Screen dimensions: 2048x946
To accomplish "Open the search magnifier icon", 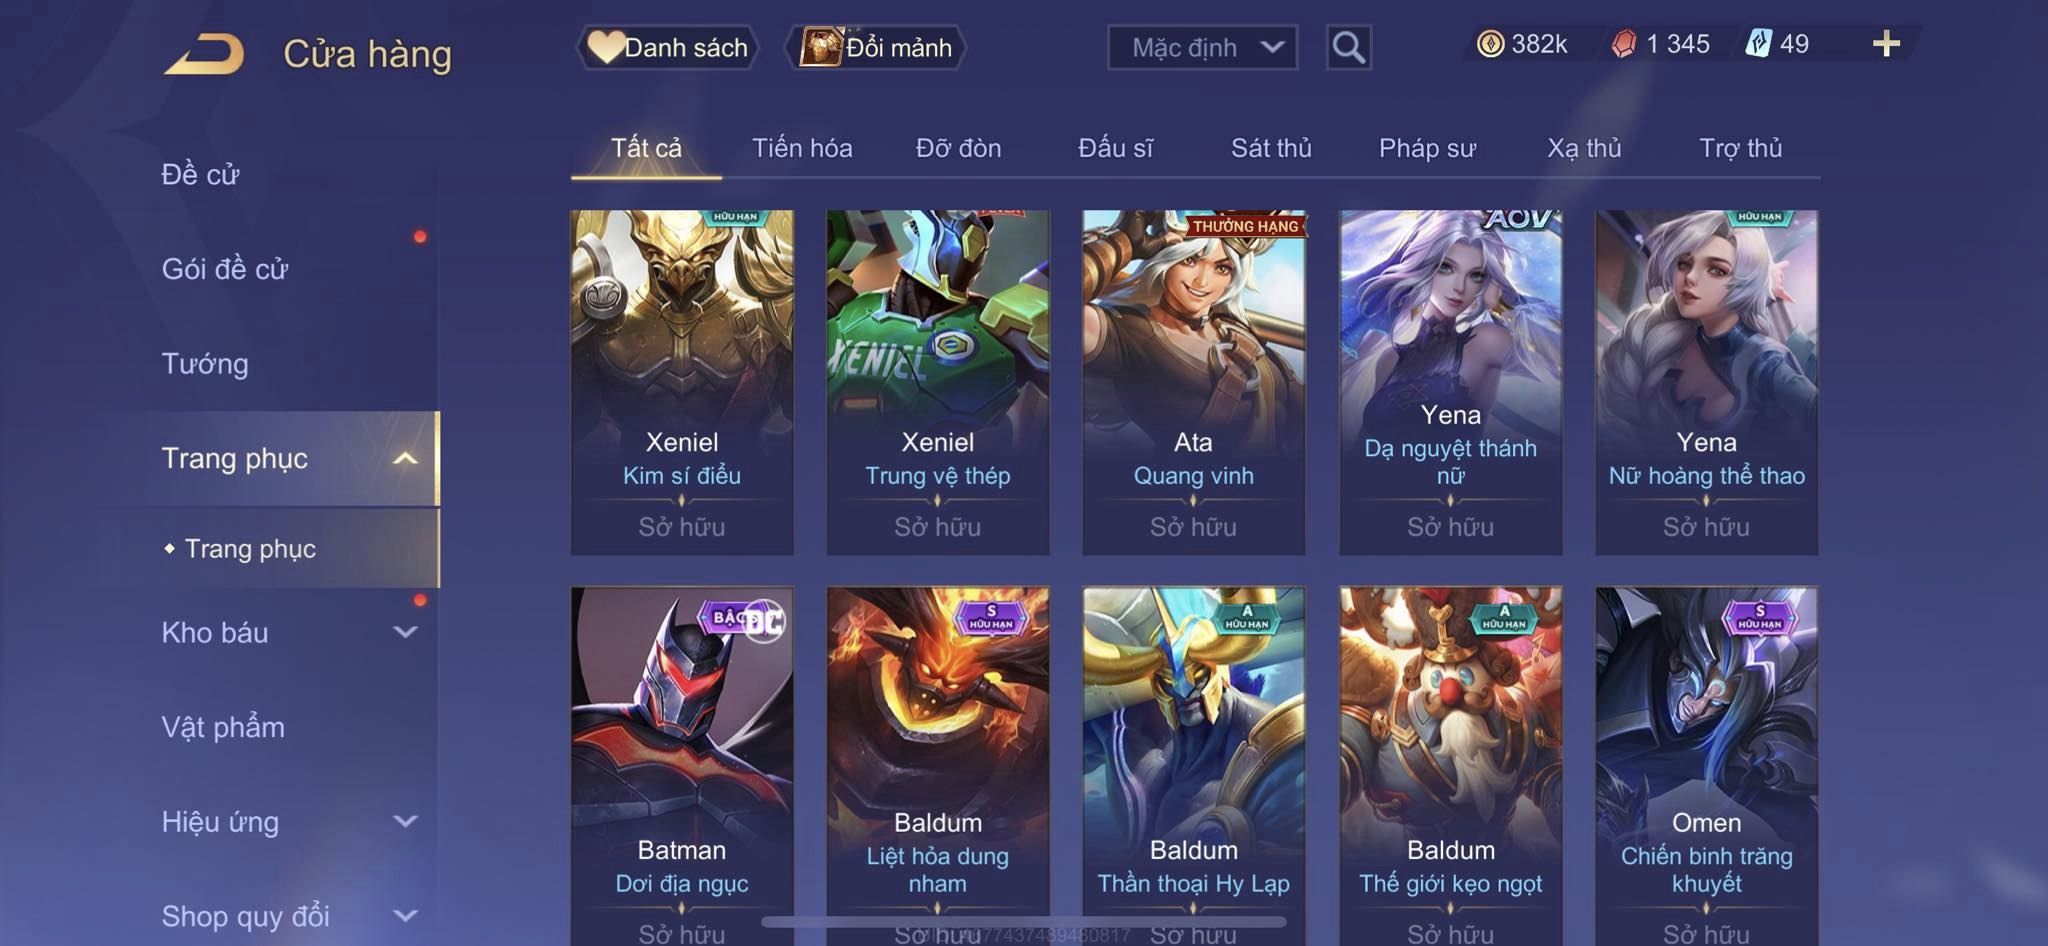I will tap(1348, 47).
